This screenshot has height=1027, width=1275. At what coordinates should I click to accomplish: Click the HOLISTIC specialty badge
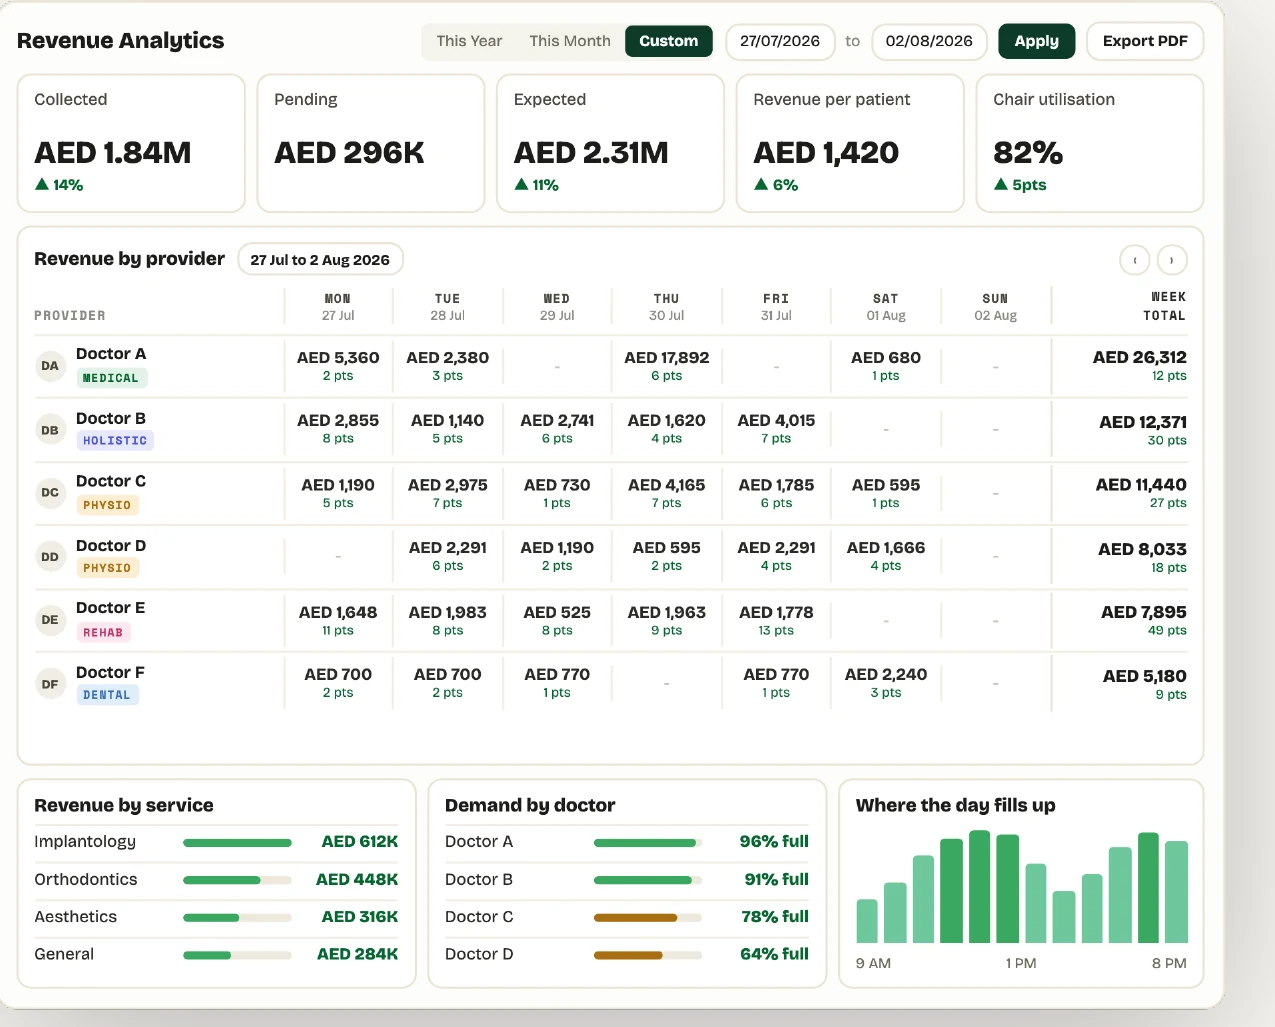(x=115, y=441)
